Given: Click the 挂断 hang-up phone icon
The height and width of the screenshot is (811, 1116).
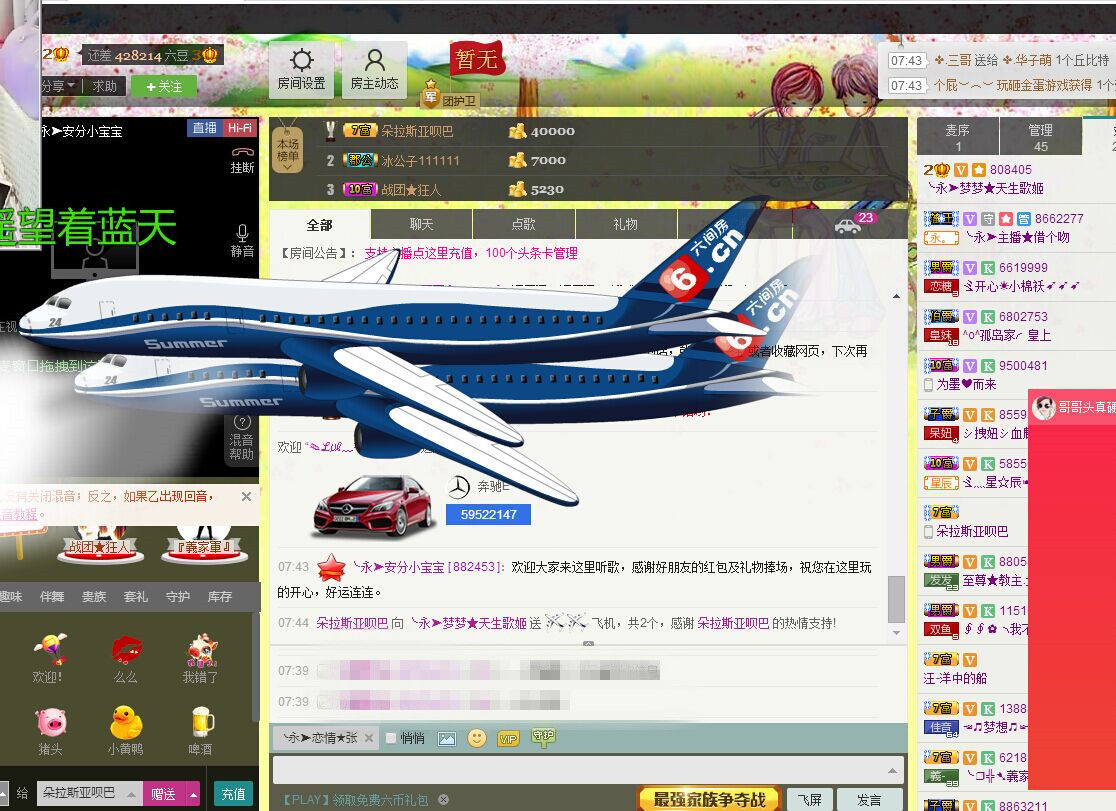Looking at the screenshot, I should [242, 160].
